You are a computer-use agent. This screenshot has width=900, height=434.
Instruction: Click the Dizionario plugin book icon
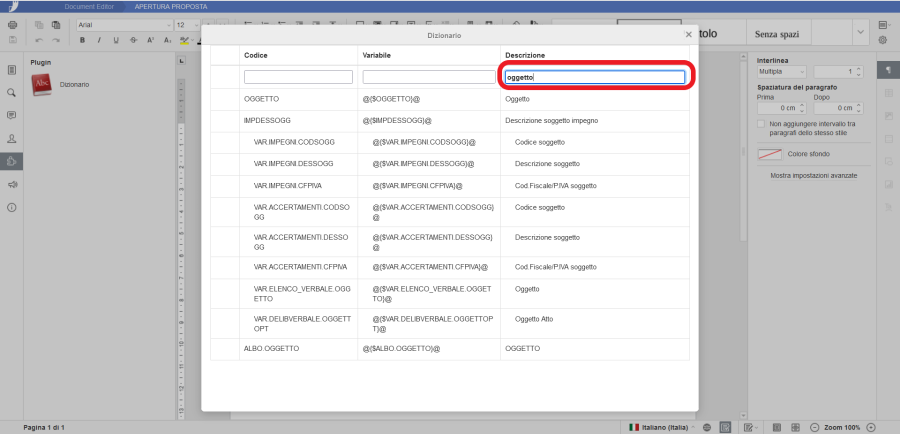pos(42,86)
